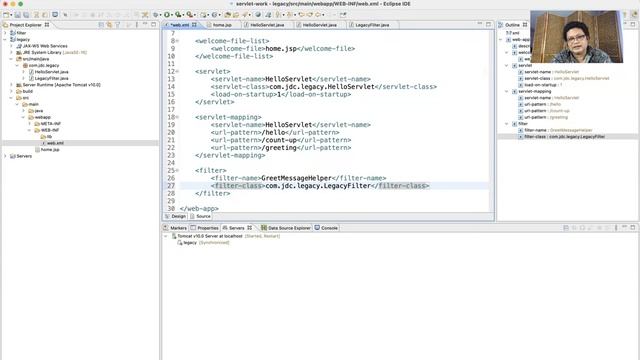Click the Run Last Tool external tools icon
This screenshot has height=360, width=640.
pos(189,15)
